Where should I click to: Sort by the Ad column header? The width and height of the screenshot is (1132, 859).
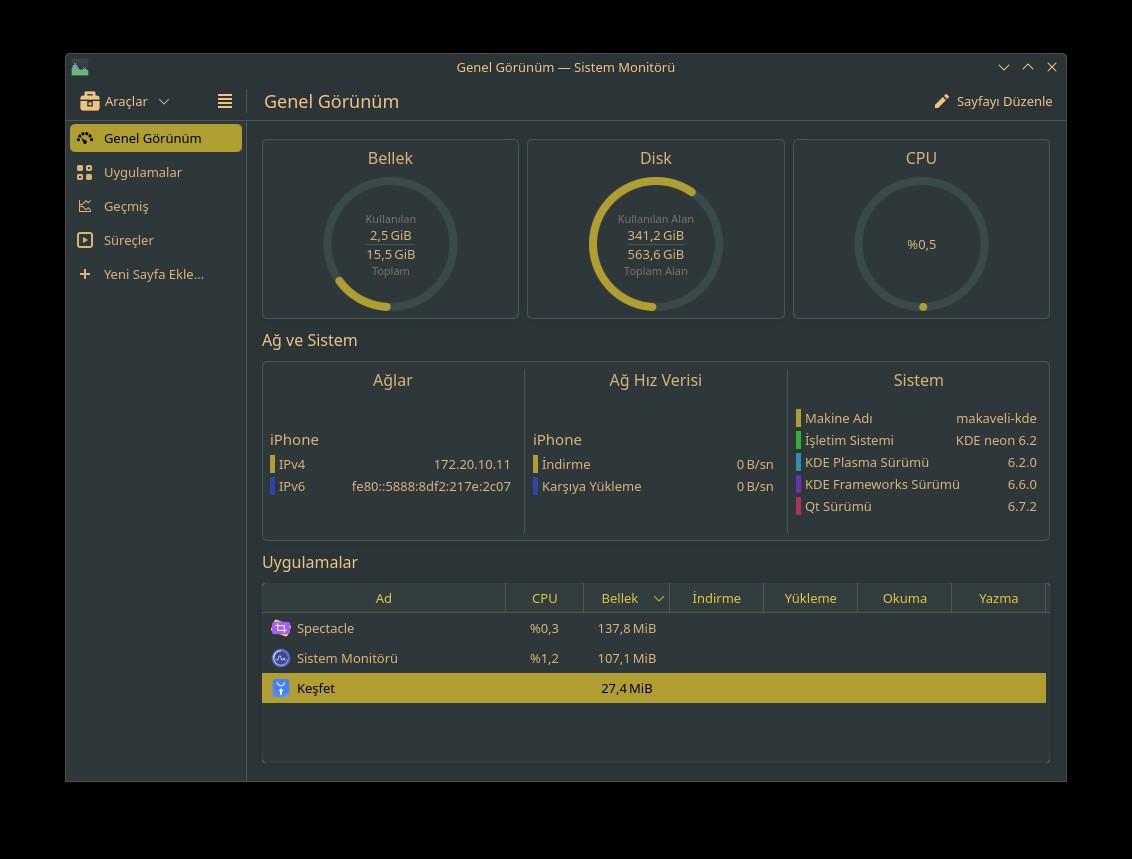[x=383, y=598]
